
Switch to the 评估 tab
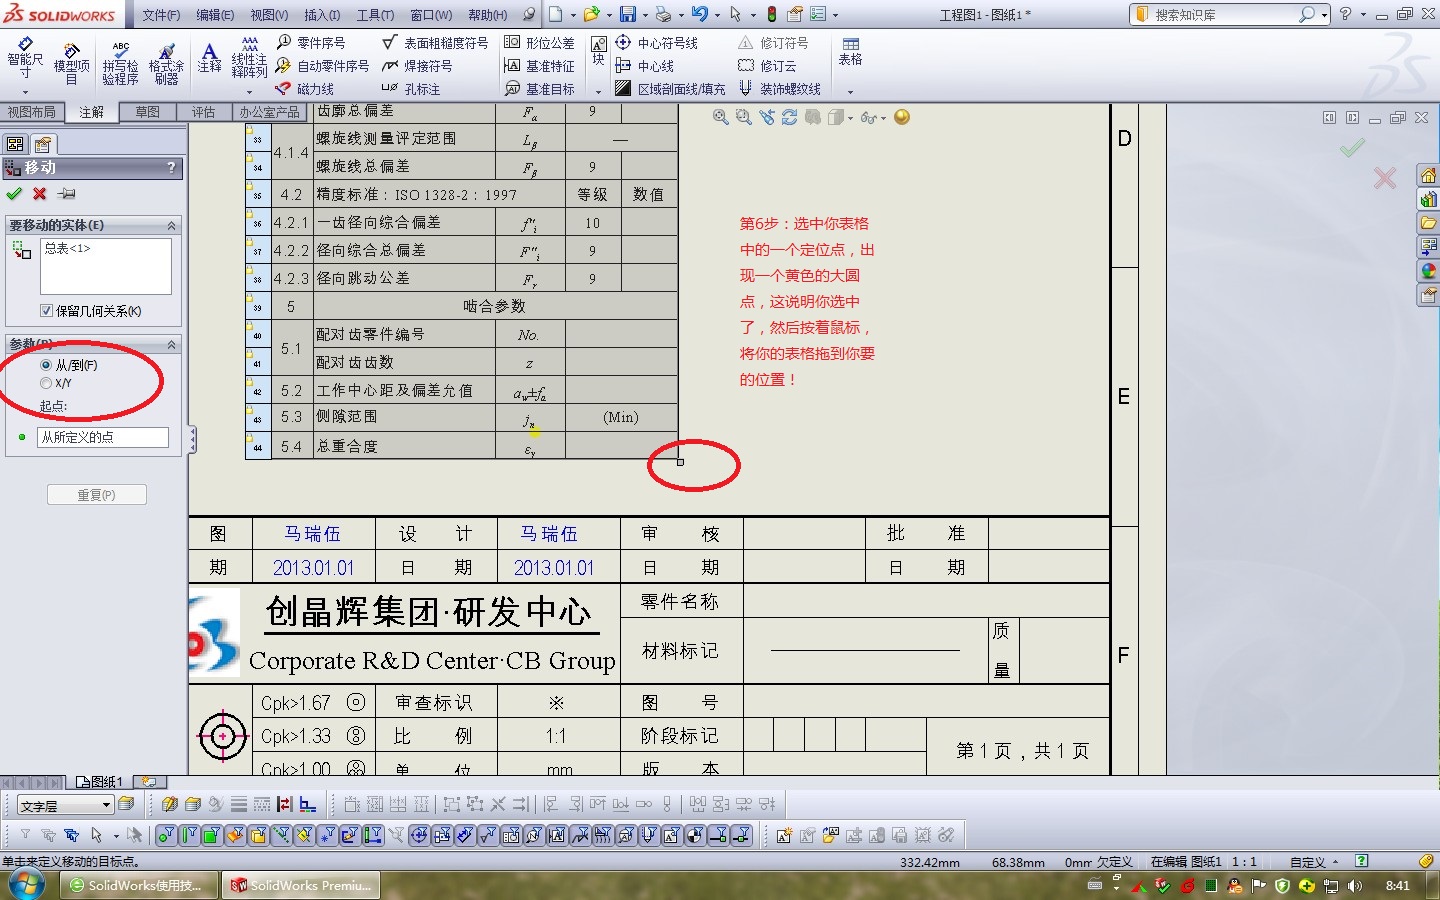click(x=204, y=112)
